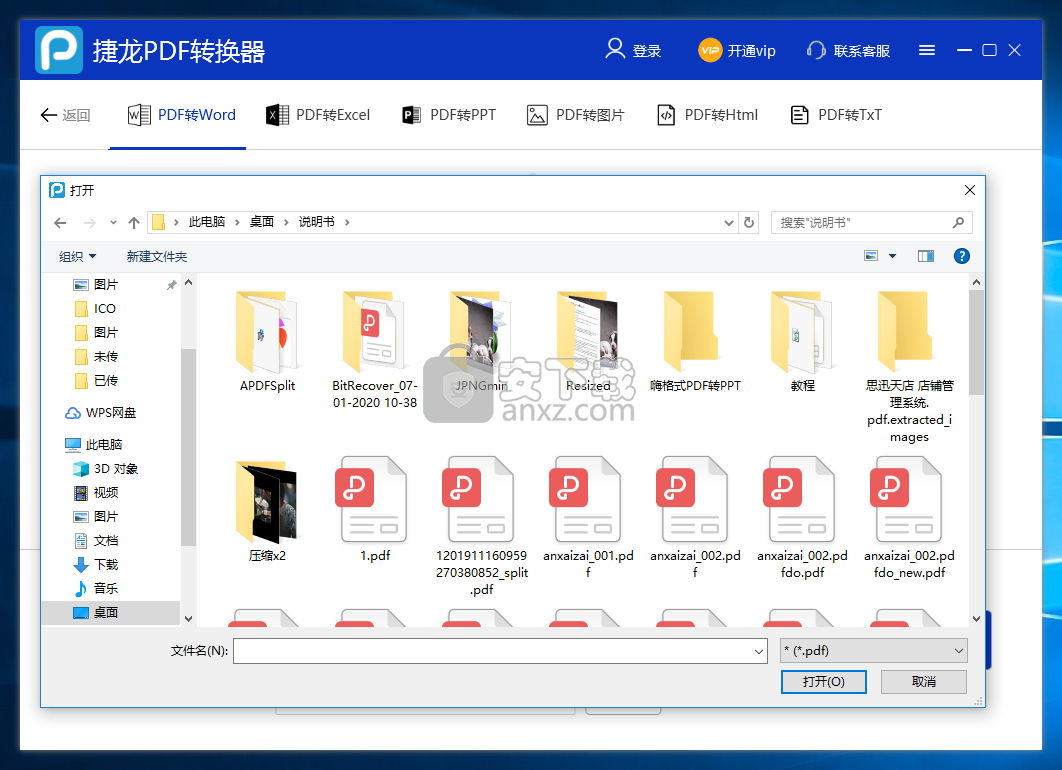The width and height of the screenshot is (1062, 770).
Task: Open the hamburger menu in title bar
Action: pos(927,50)
